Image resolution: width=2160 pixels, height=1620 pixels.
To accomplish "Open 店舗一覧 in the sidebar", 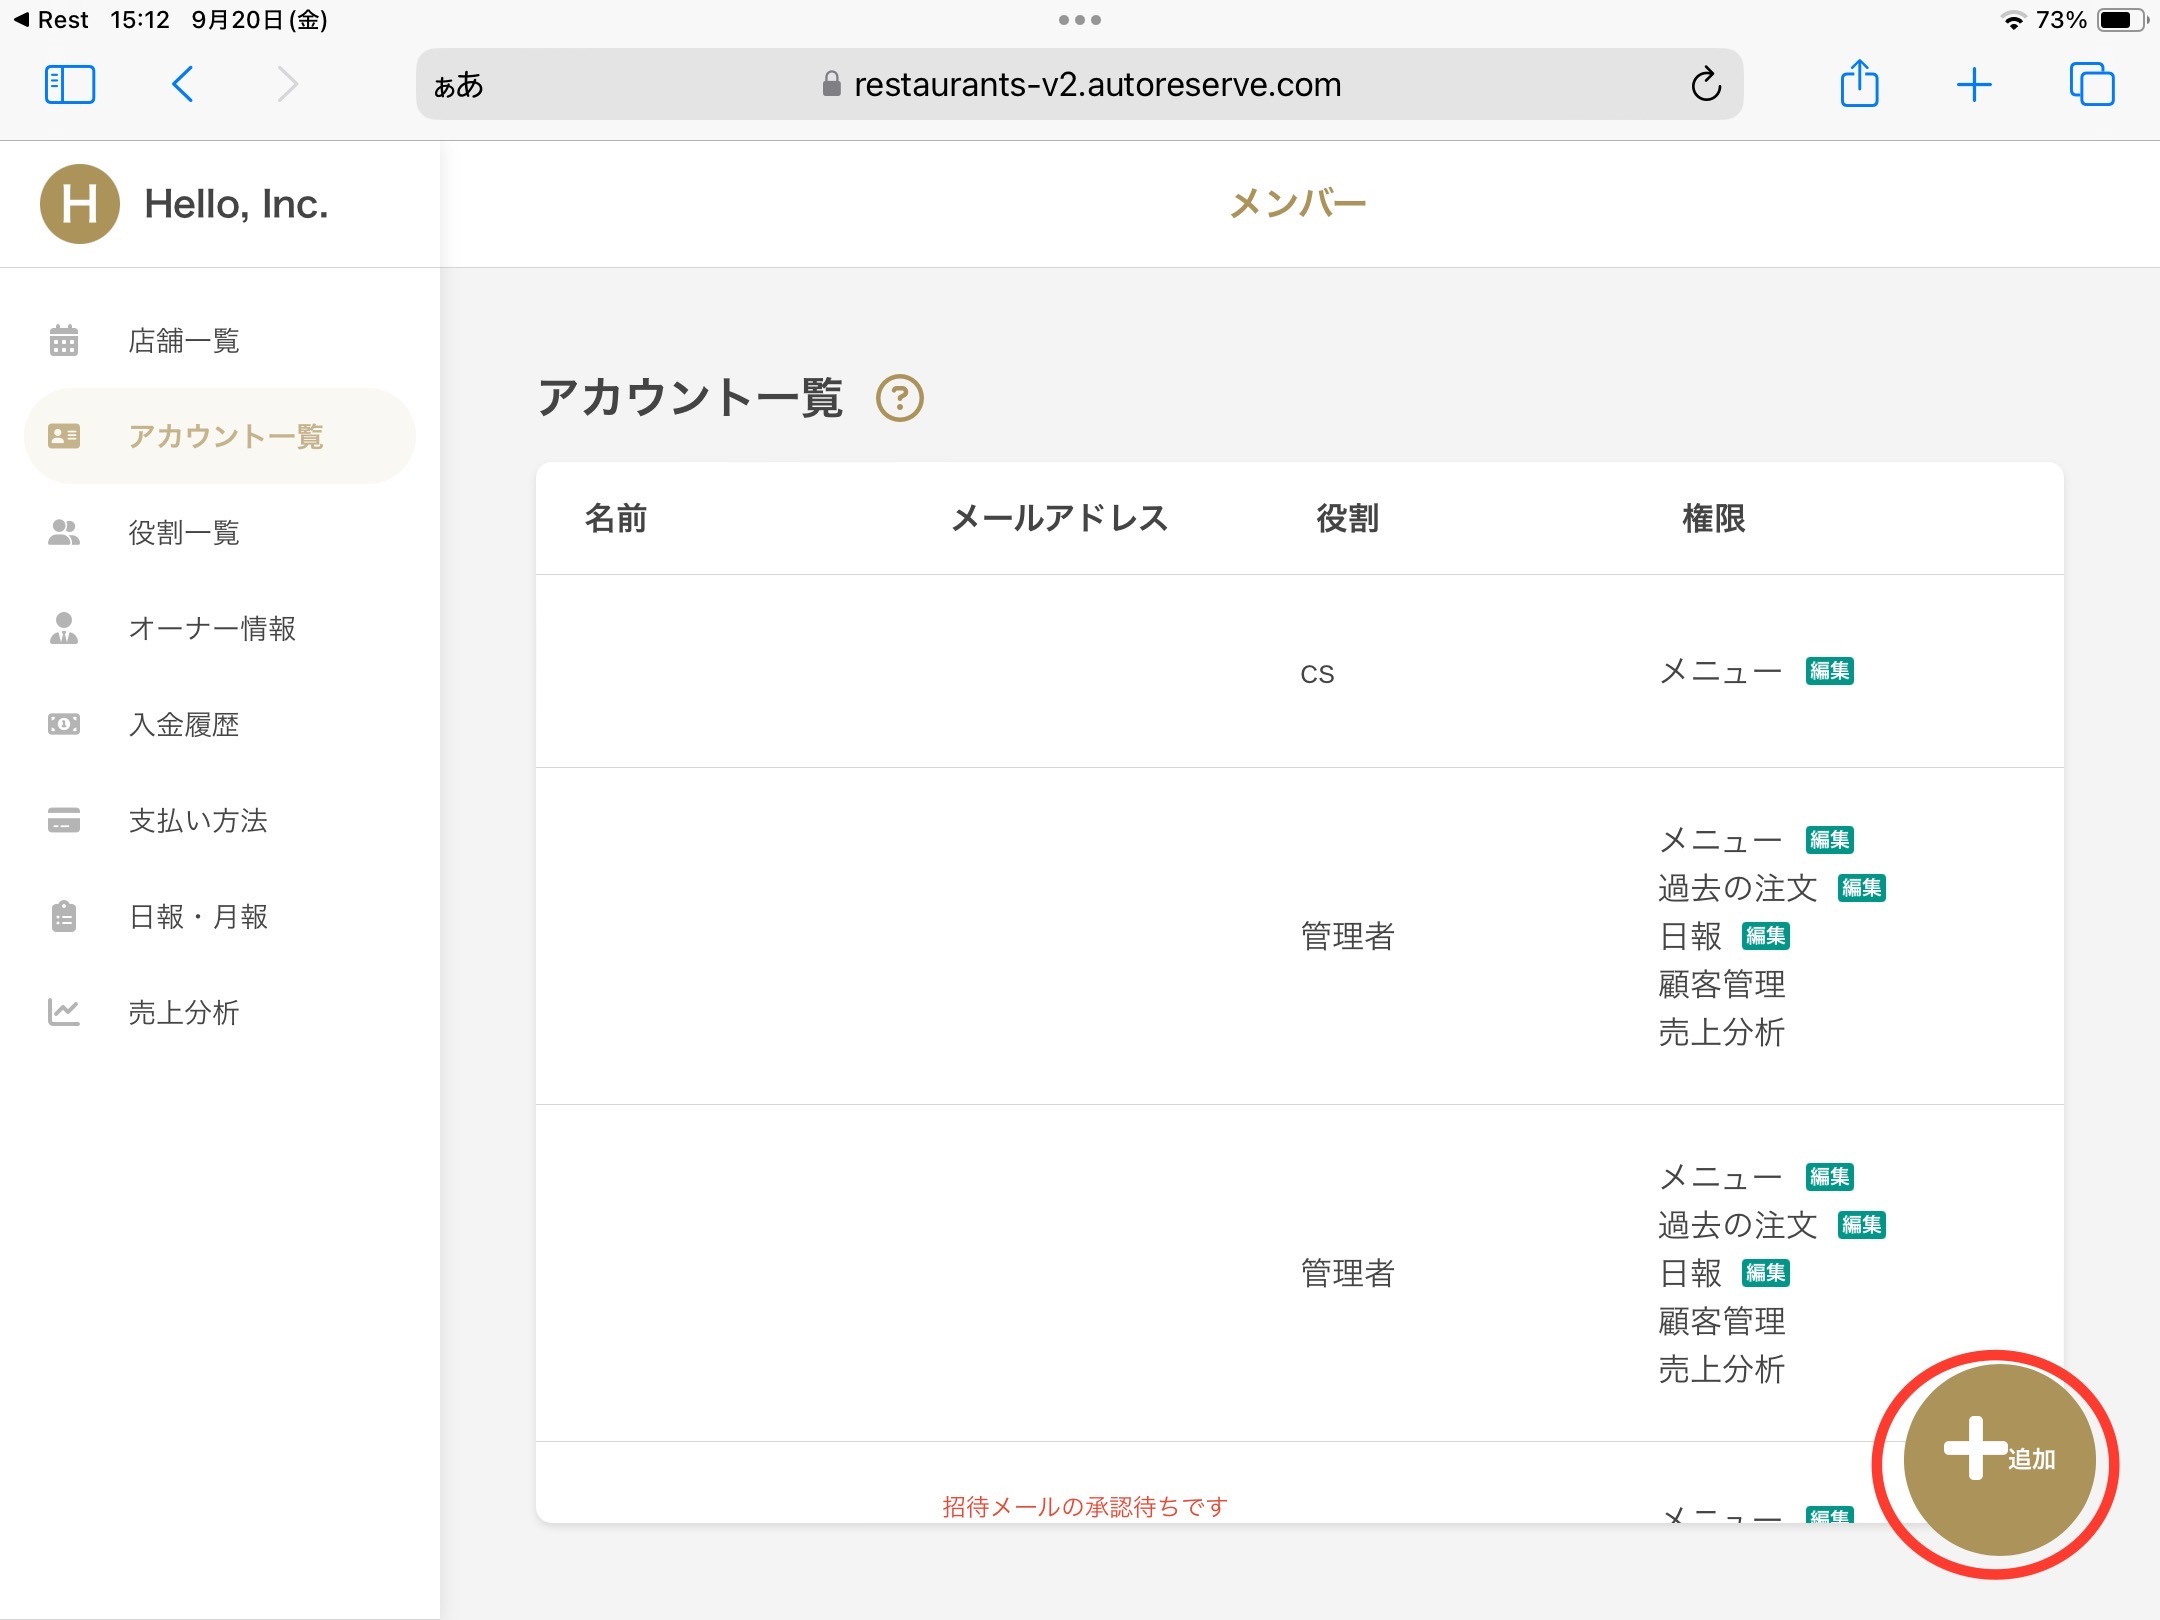I will coord(184,341).
